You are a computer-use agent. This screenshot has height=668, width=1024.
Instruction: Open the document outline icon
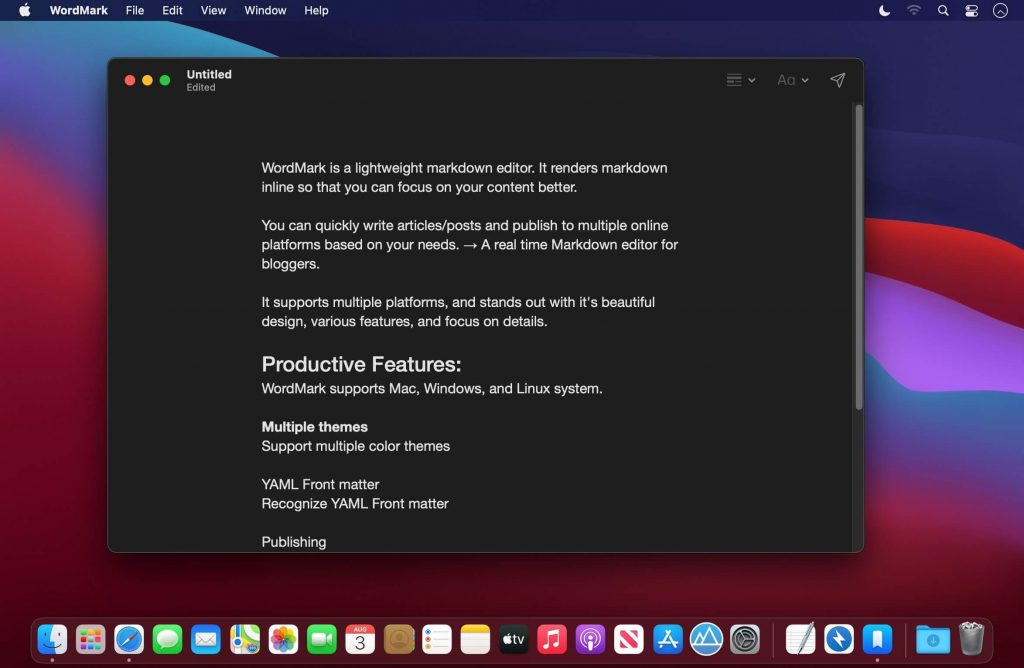click(x=734, y=80)
